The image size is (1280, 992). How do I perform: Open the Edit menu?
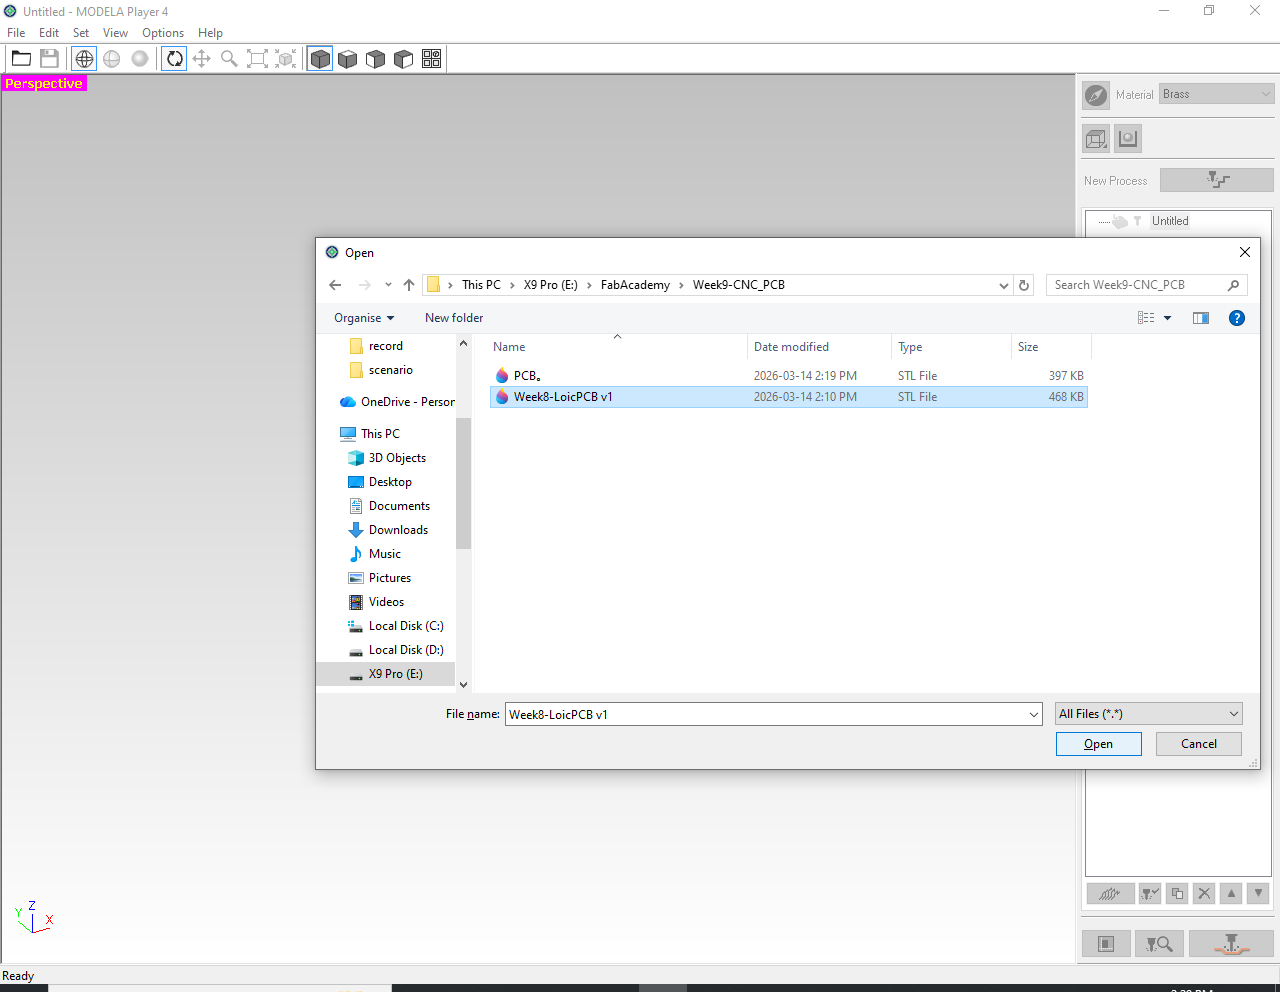49,33
